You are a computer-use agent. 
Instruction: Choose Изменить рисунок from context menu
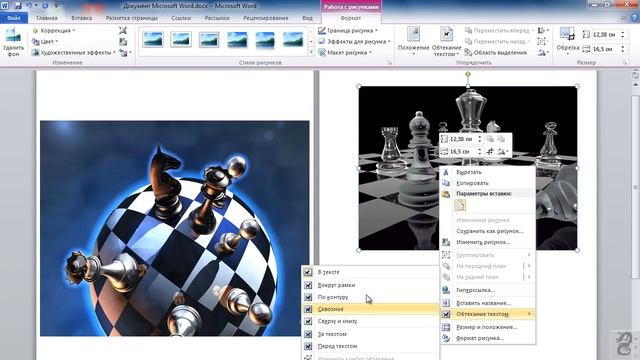pos(488,242)
